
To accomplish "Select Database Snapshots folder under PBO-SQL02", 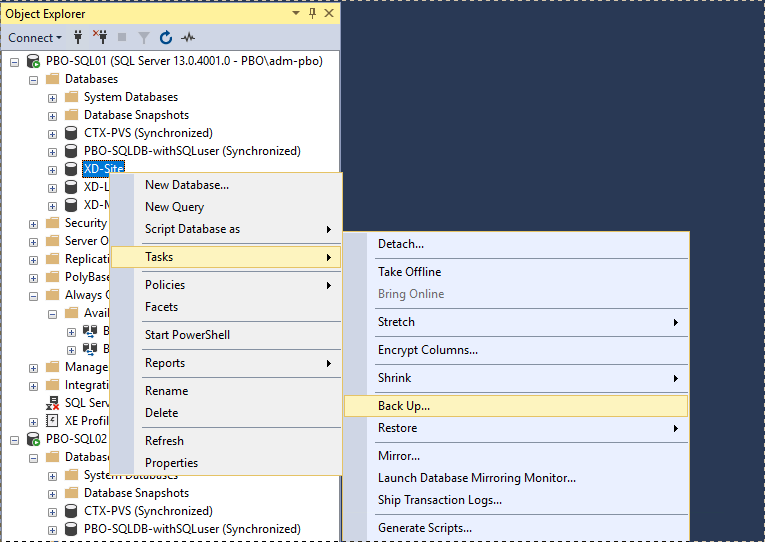I will click(x=136, y=493).
